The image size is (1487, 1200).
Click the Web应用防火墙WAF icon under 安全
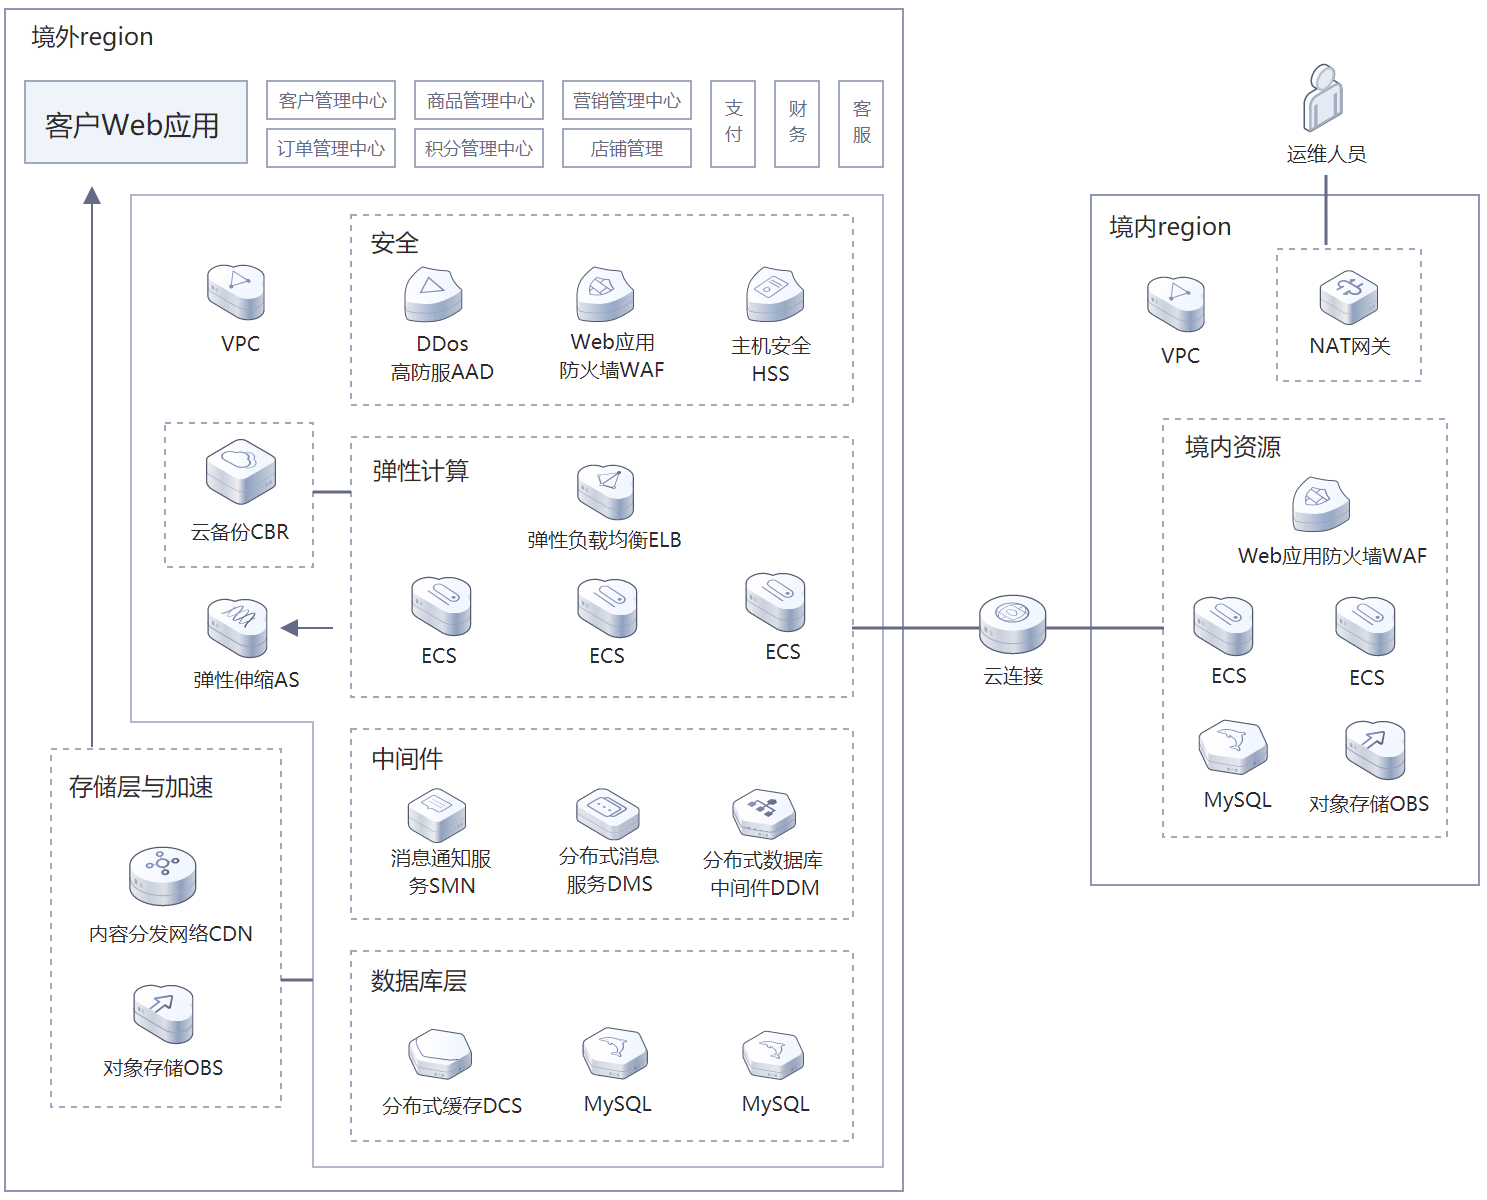[x=605, y=294]
